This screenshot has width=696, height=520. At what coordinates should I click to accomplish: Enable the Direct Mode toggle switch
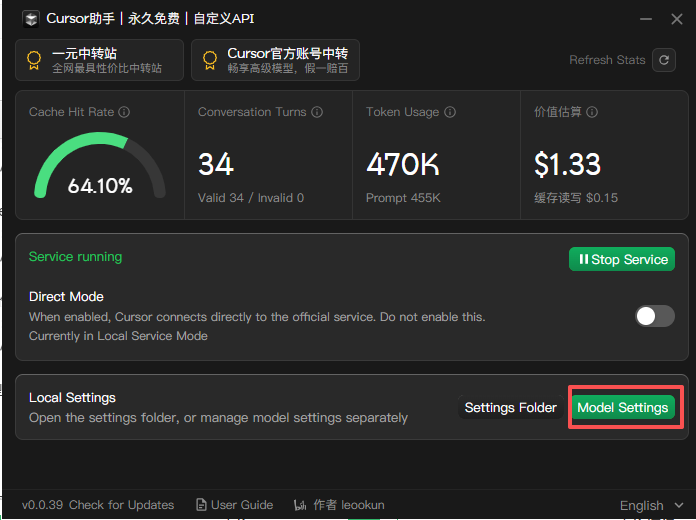tap(655, 316)
